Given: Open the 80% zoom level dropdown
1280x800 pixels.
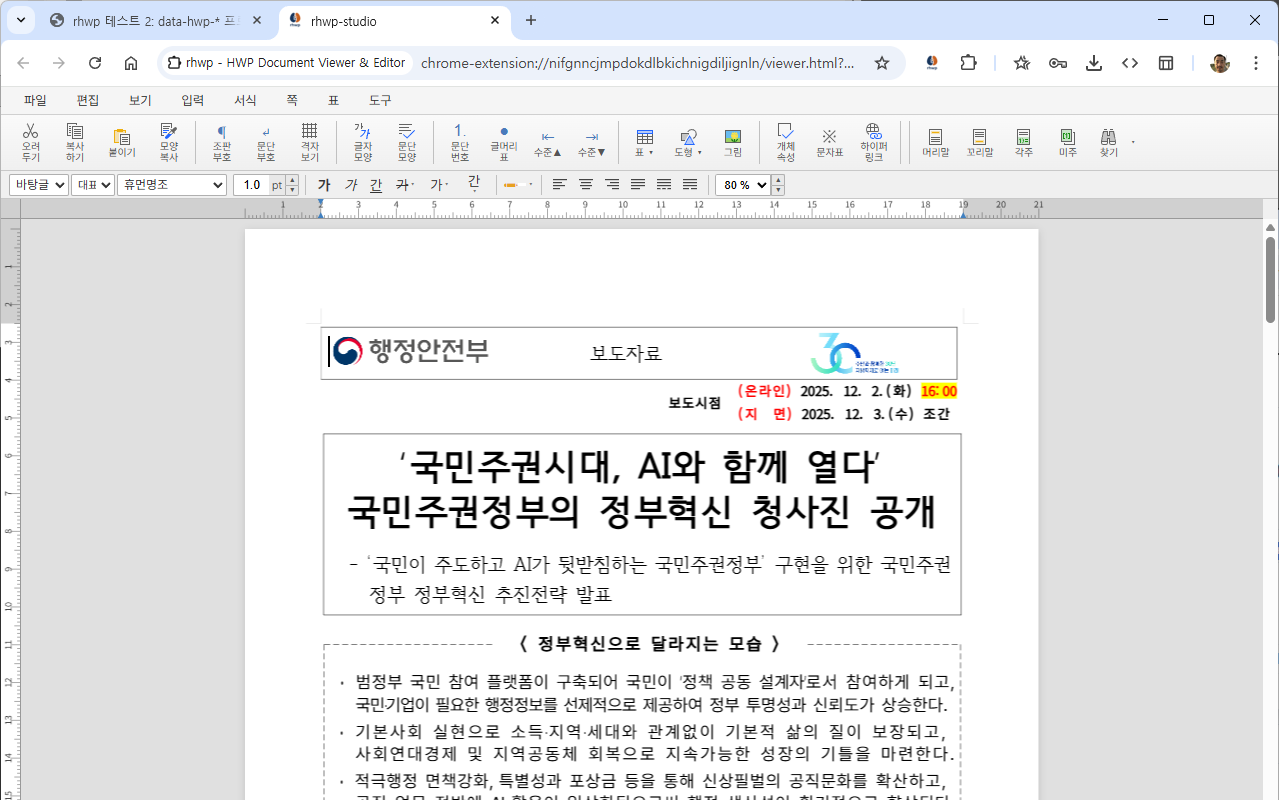Looking at the screenshot, I should 744,184.
